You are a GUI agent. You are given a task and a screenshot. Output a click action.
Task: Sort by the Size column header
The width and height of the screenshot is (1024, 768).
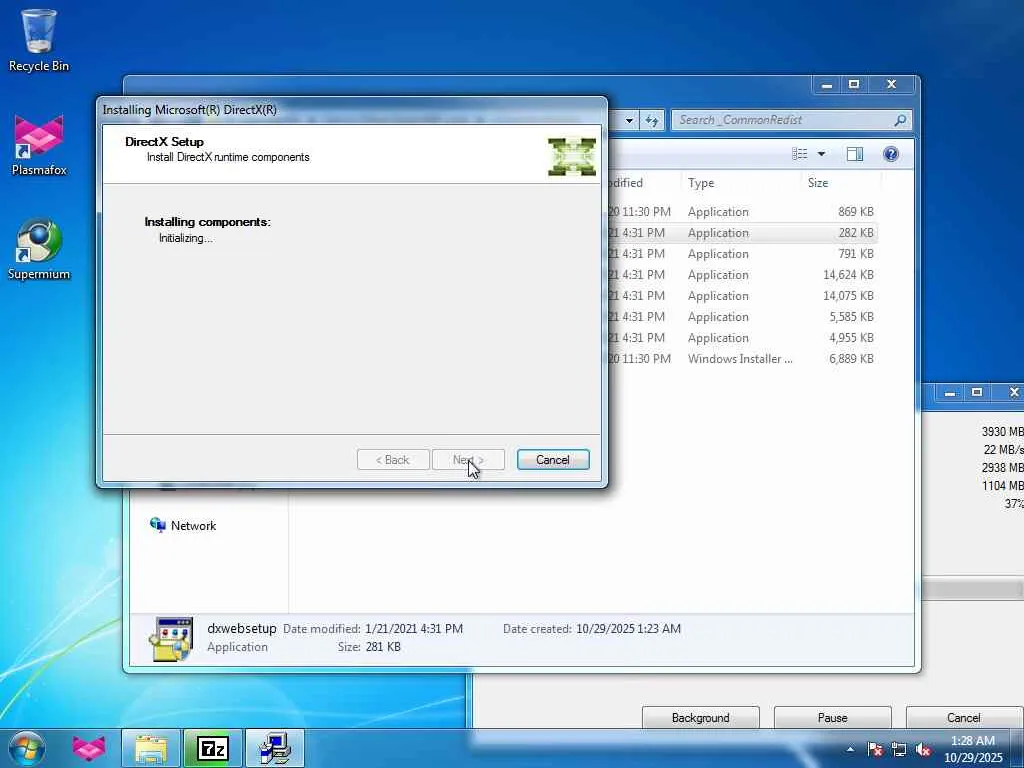[840, 183]
